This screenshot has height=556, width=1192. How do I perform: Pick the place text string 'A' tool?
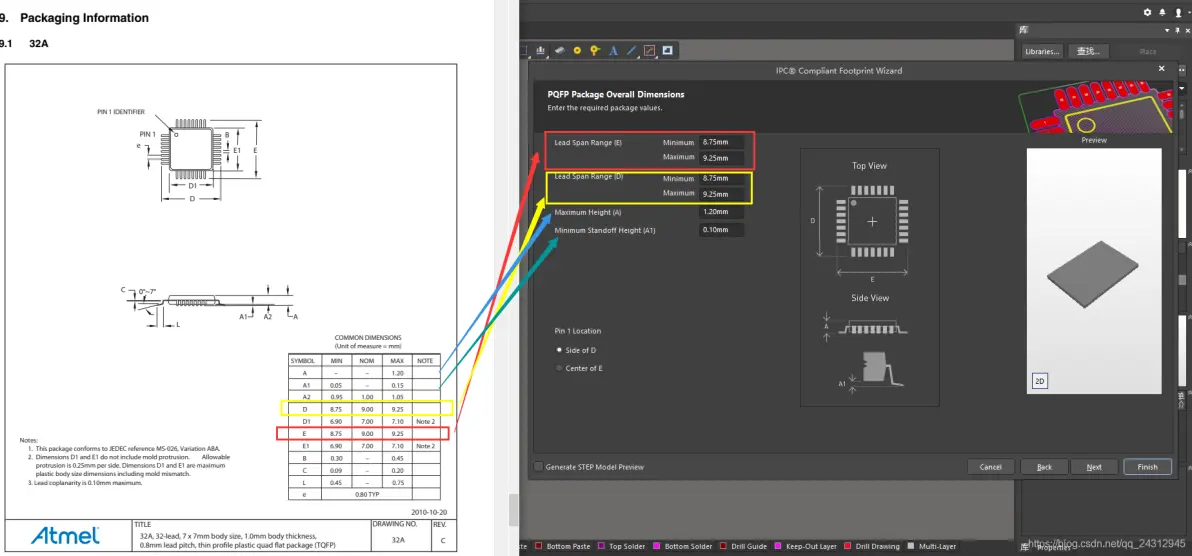(613, 51)
